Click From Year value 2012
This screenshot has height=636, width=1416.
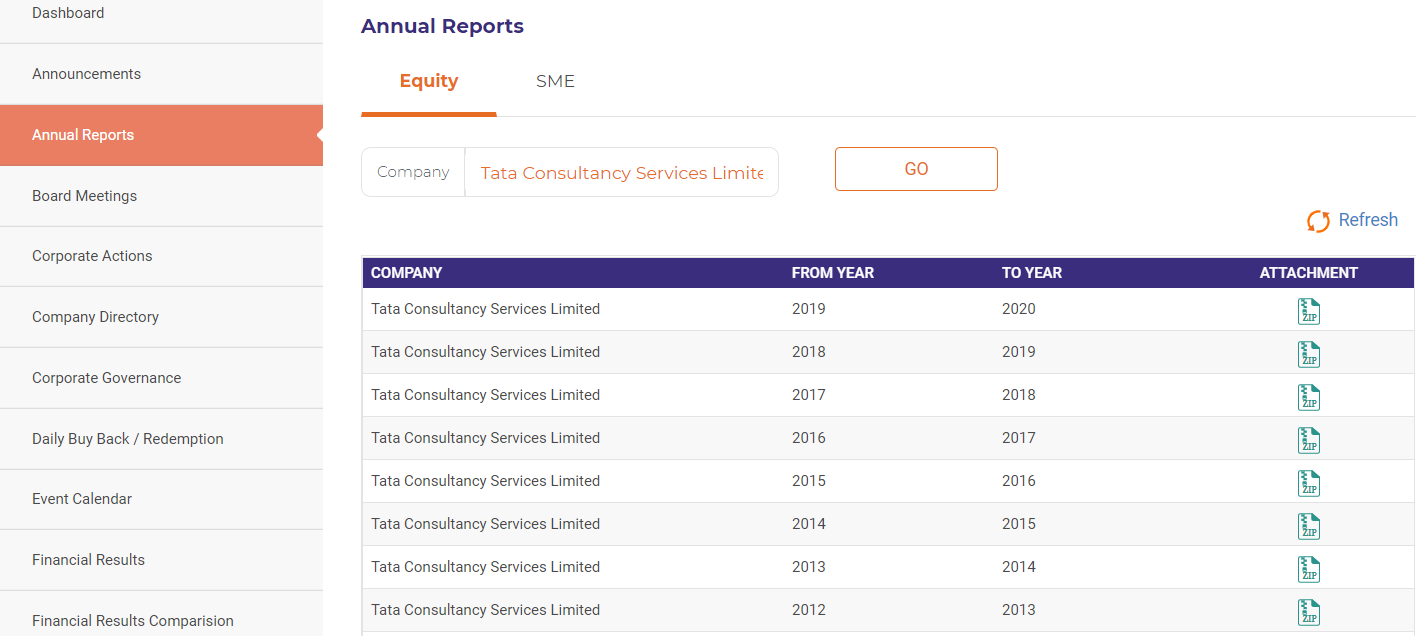808,610
